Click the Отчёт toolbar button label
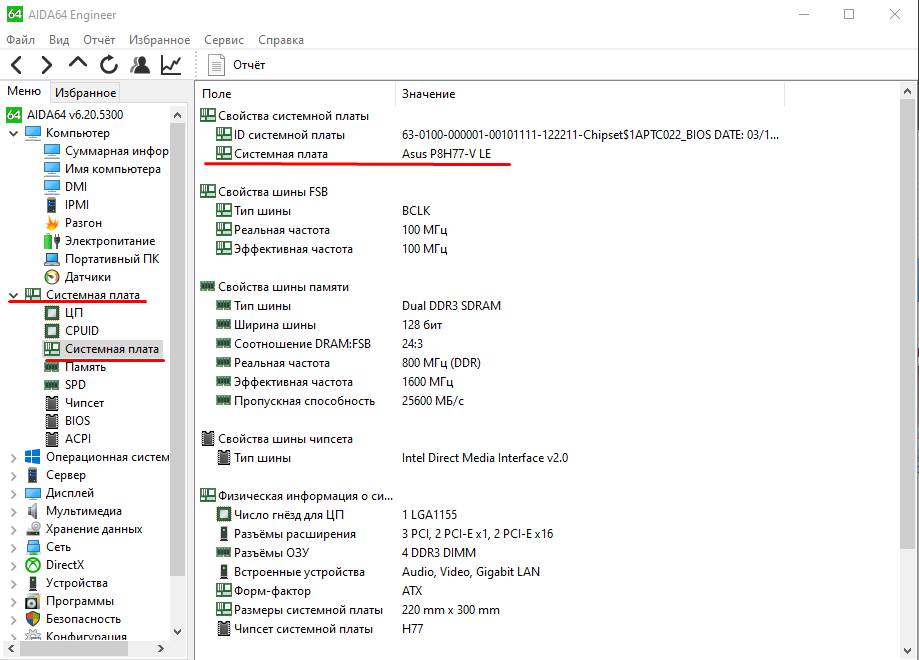This screenshot has width=919, height=660. pyautogui.click(x=249, y=65)
